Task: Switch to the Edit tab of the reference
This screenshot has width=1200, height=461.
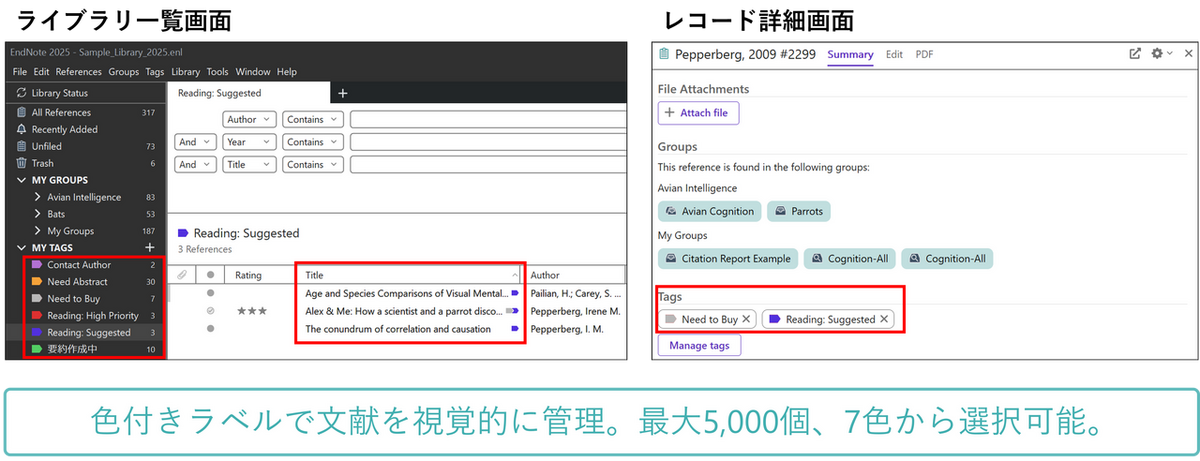Action: 894,54
